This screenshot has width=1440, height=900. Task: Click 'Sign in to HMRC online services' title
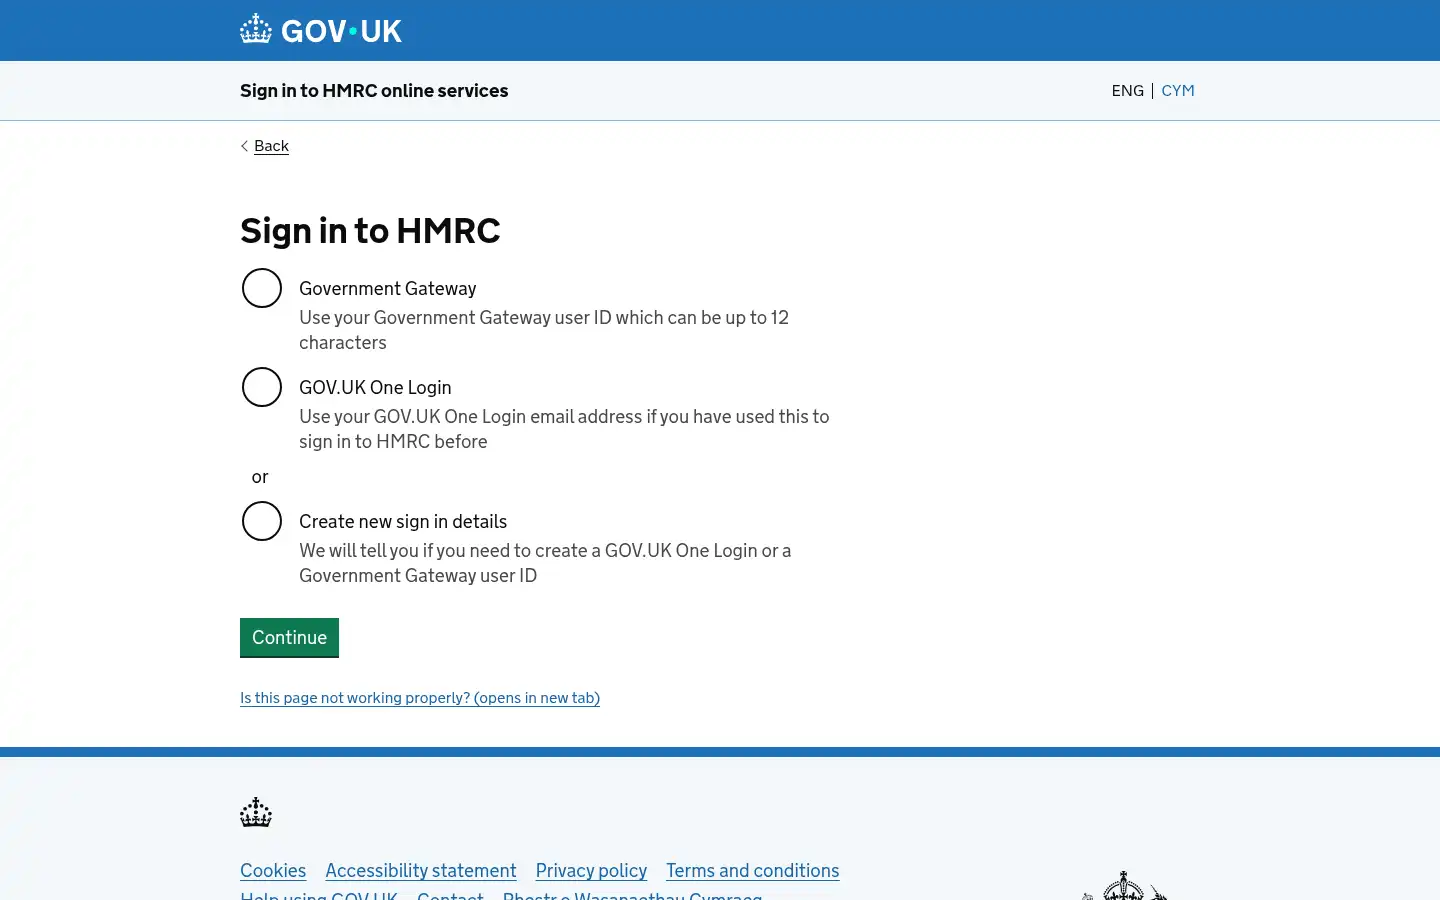(x=374, y=90)
